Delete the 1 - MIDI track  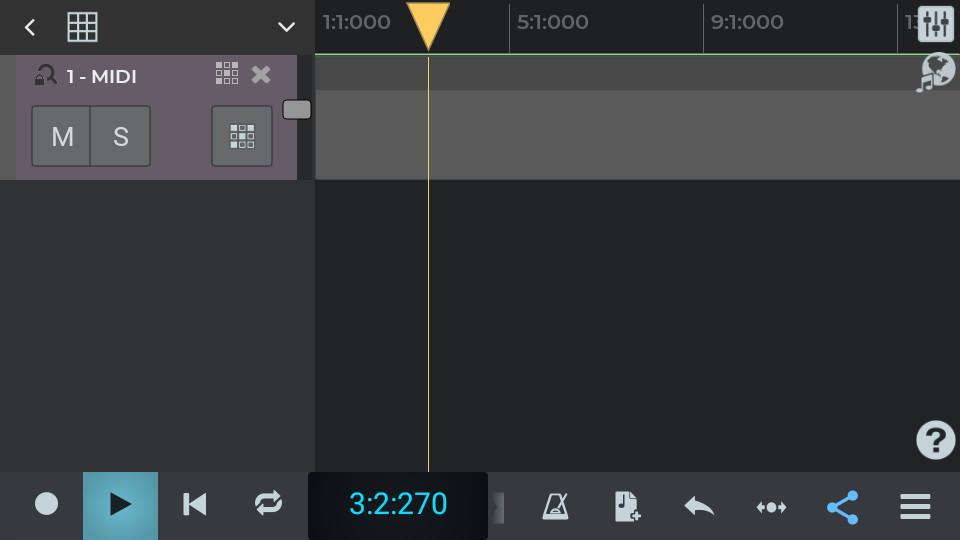click(261, 74)
